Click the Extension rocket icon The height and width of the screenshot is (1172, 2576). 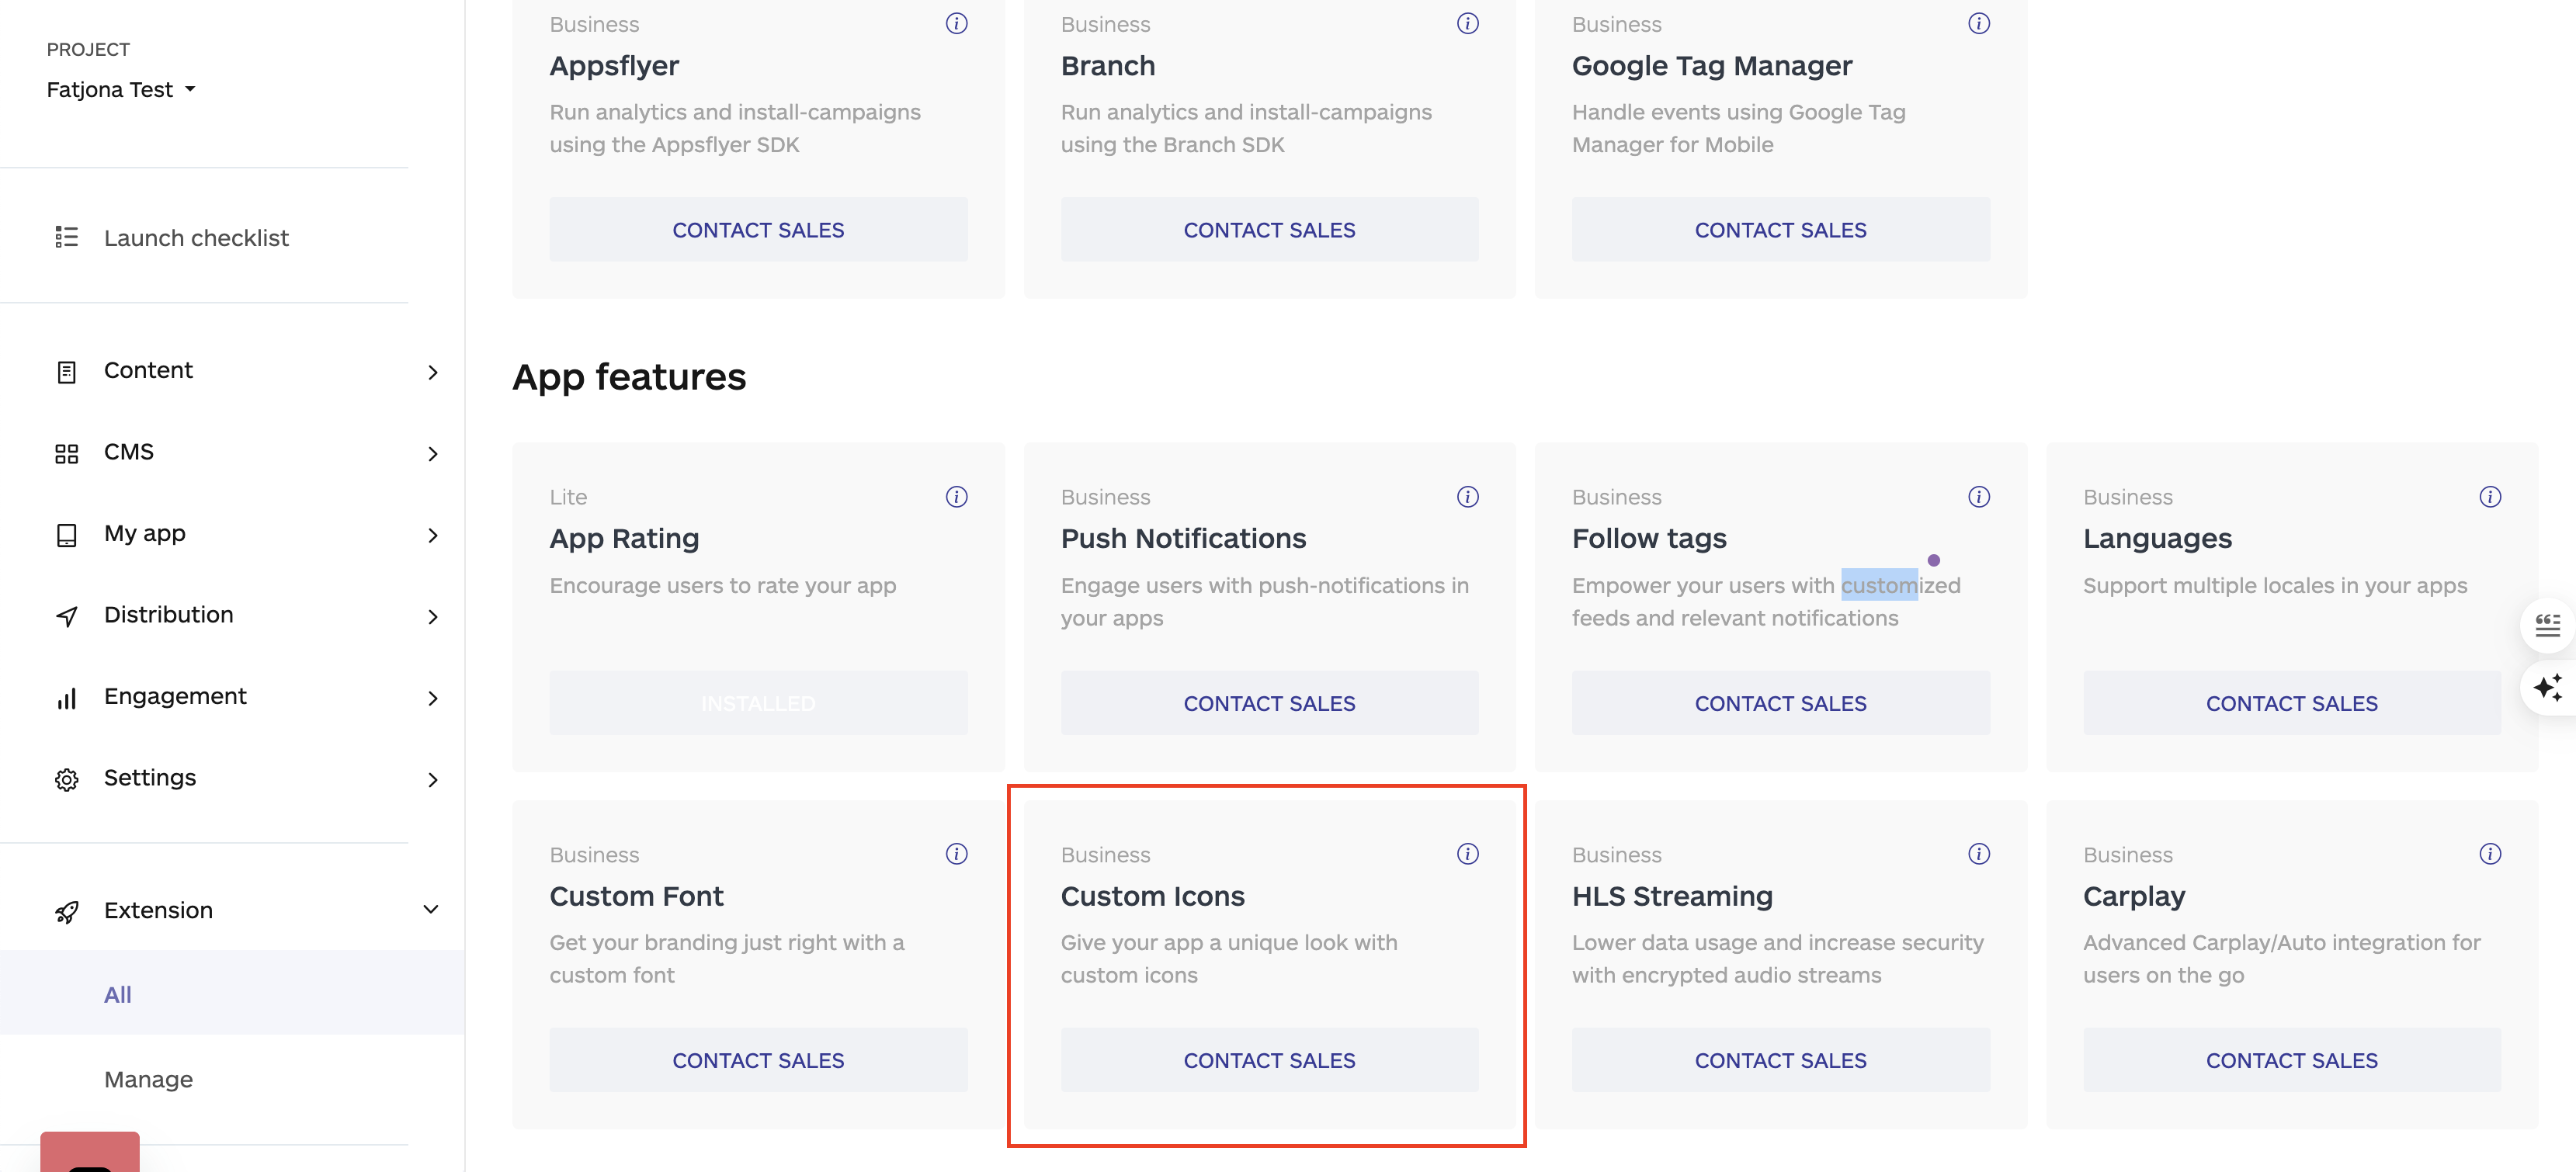pyautogui.click(x=66, y=910)
